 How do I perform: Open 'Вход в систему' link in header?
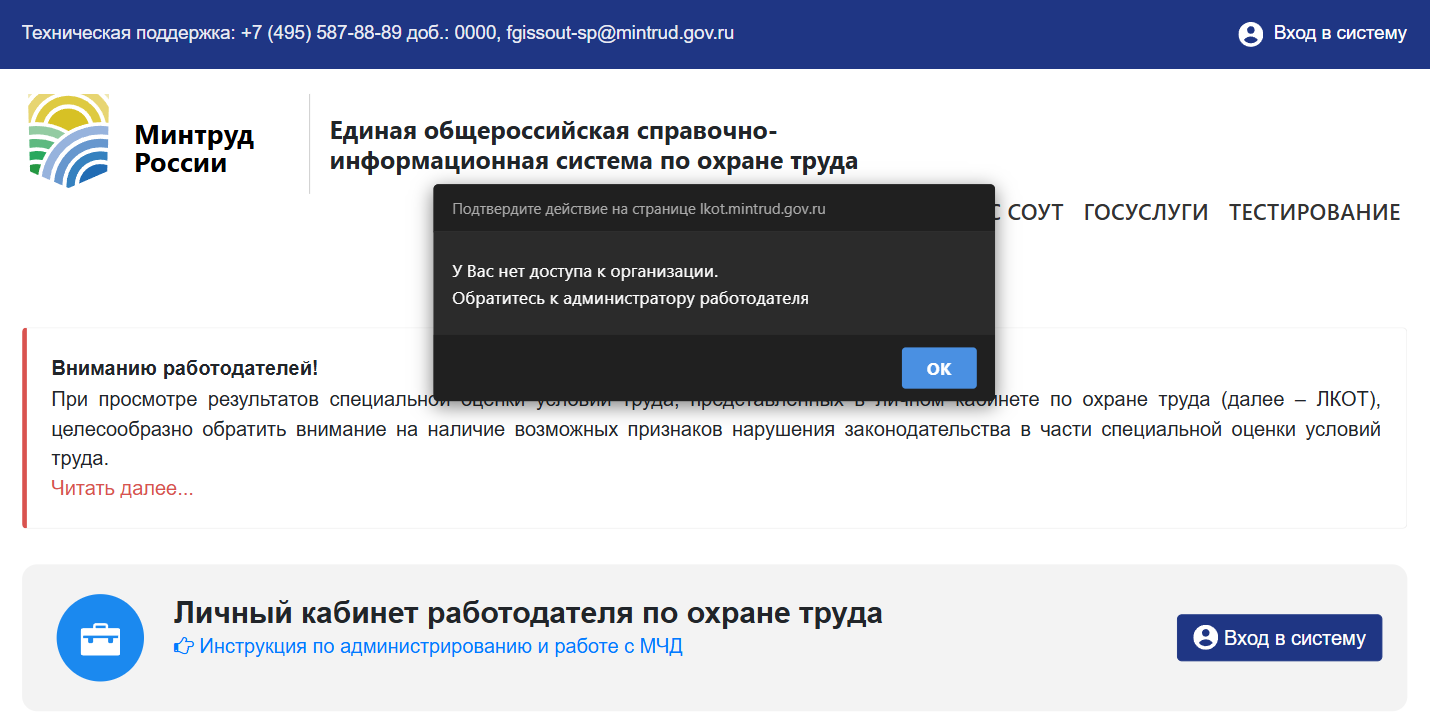pyautogui.click(x=1339, y=33)
